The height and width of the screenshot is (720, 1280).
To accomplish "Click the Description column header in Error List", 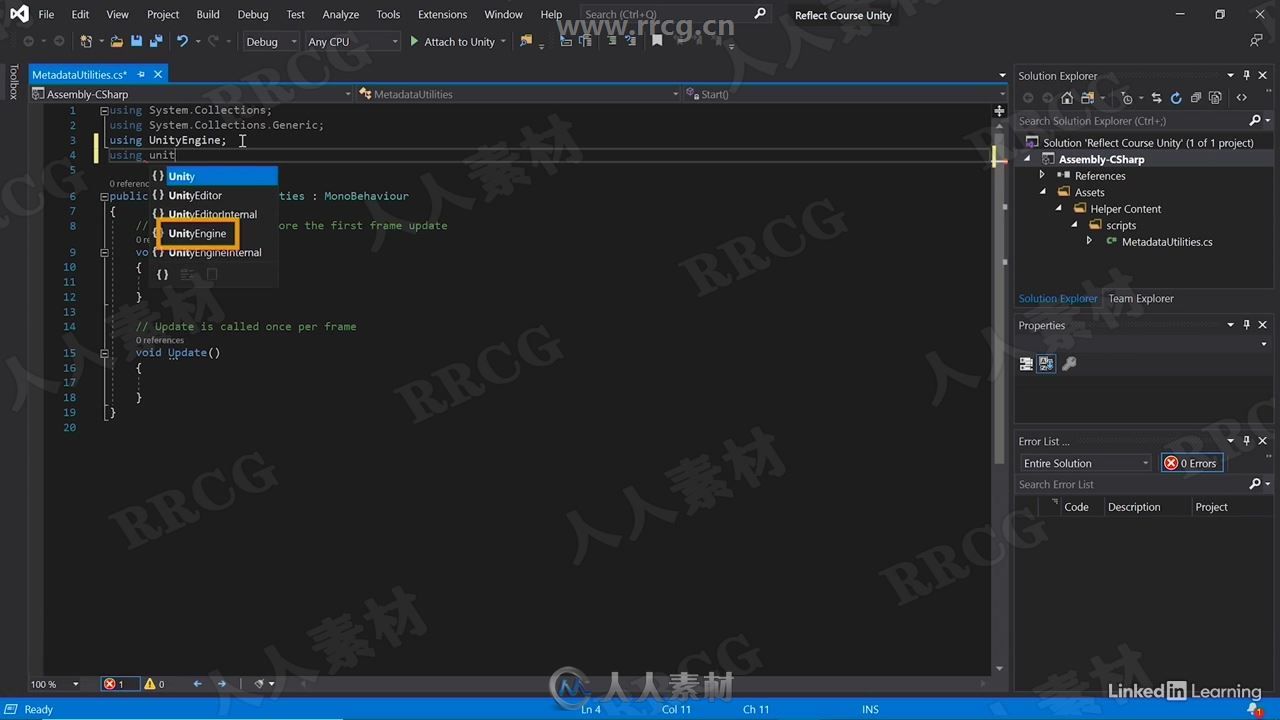I will (x=1134, y=507).
